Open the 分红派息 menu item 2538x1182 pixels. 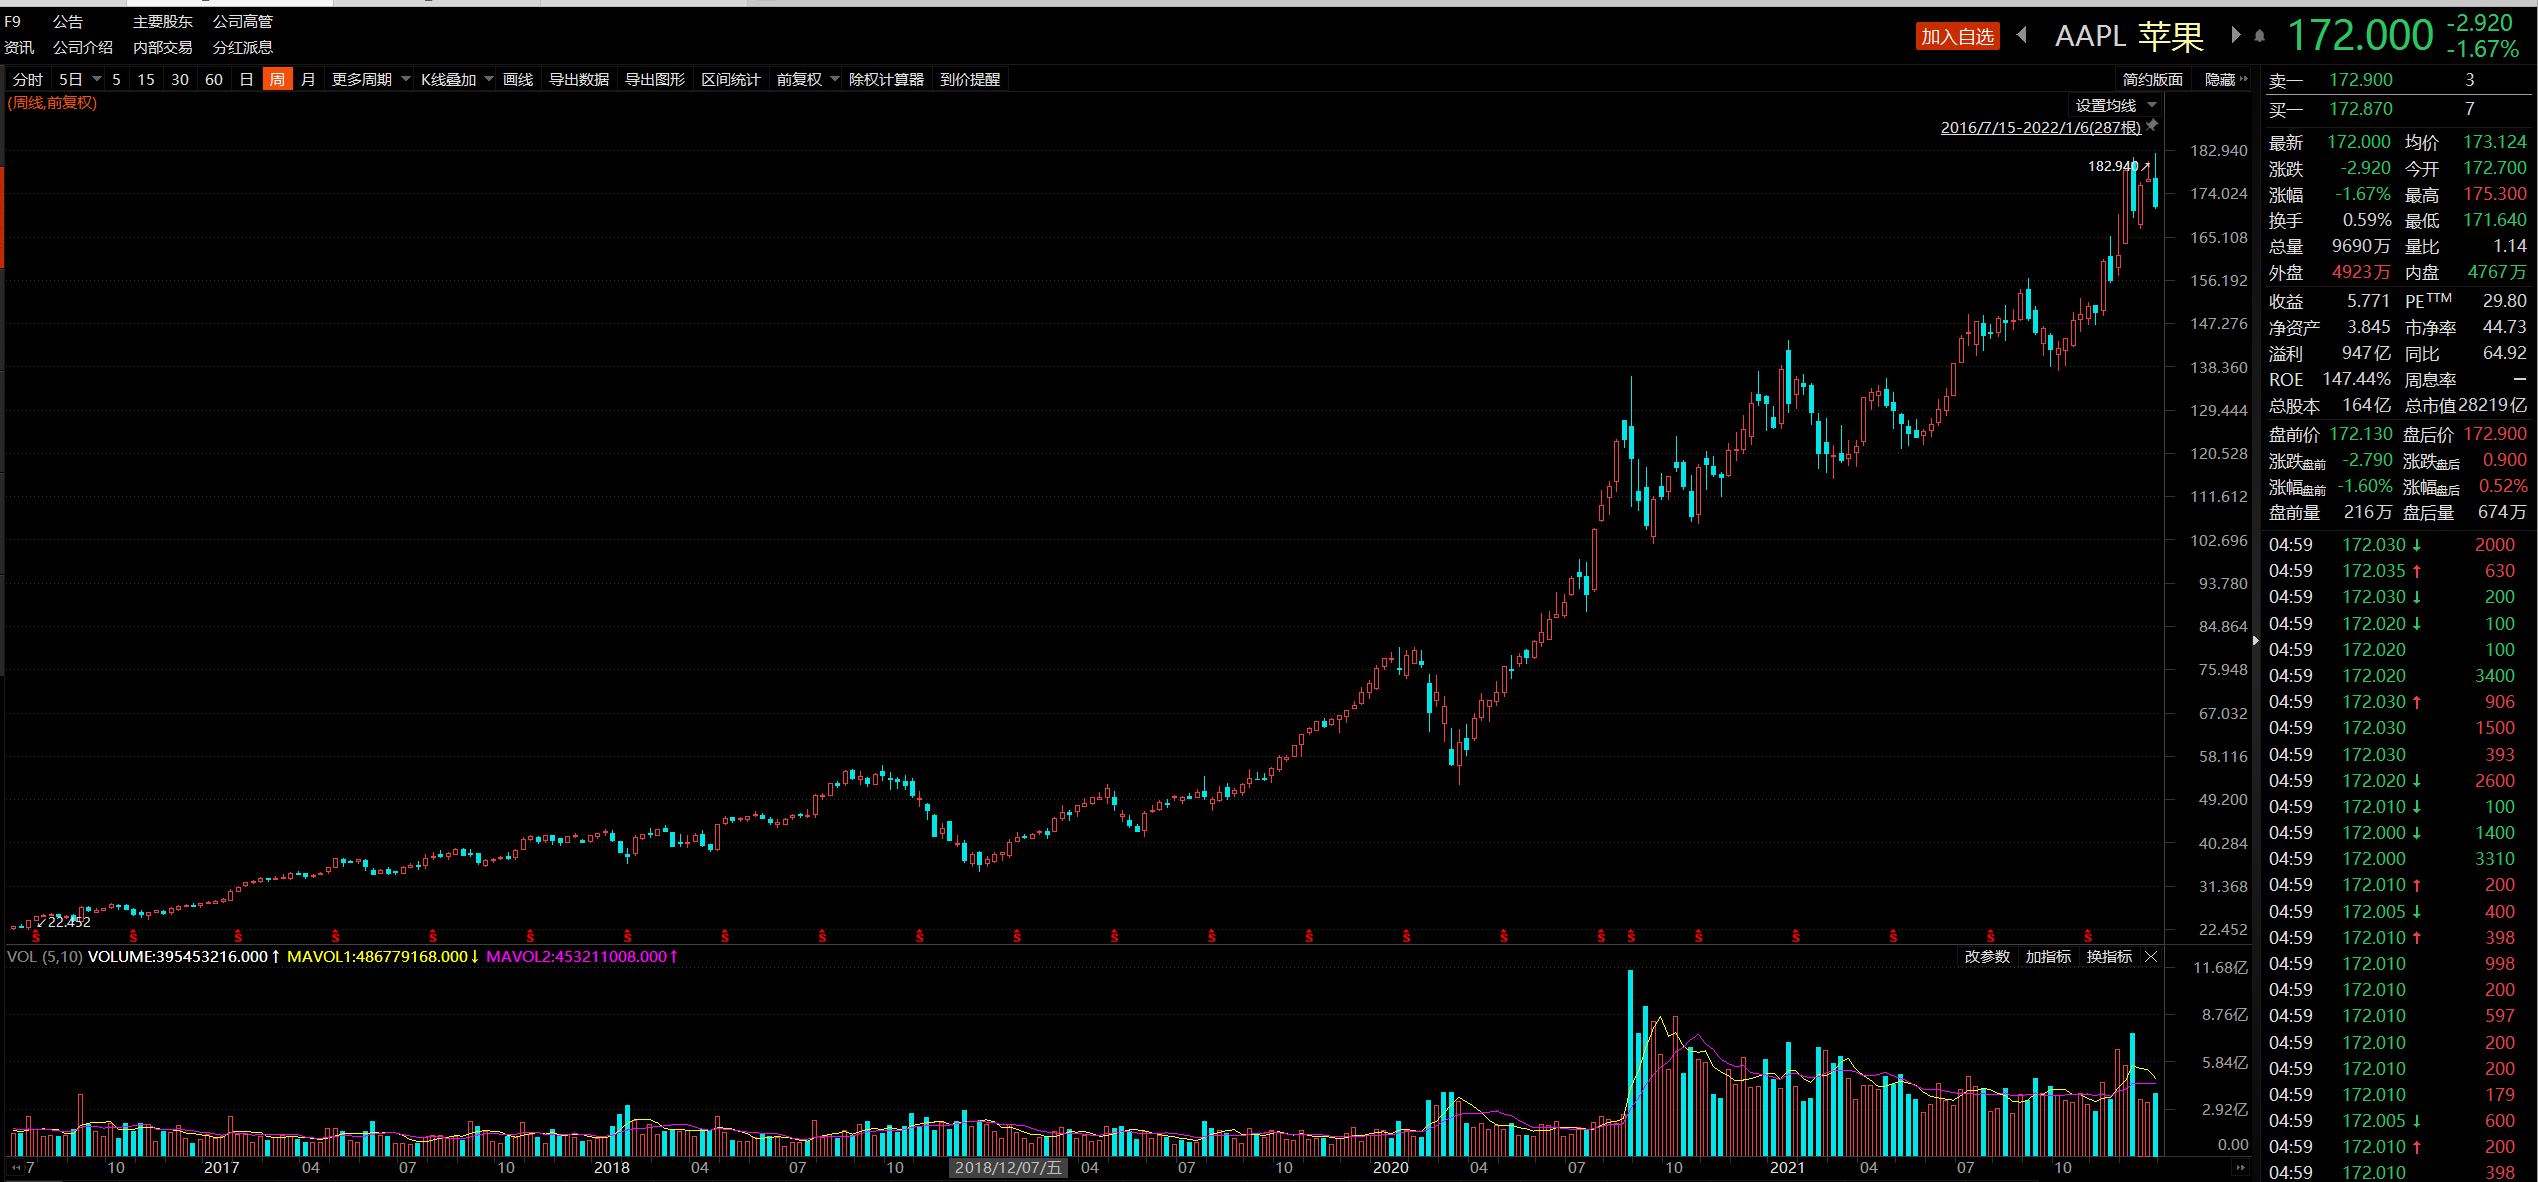click(x=242, y=47)
